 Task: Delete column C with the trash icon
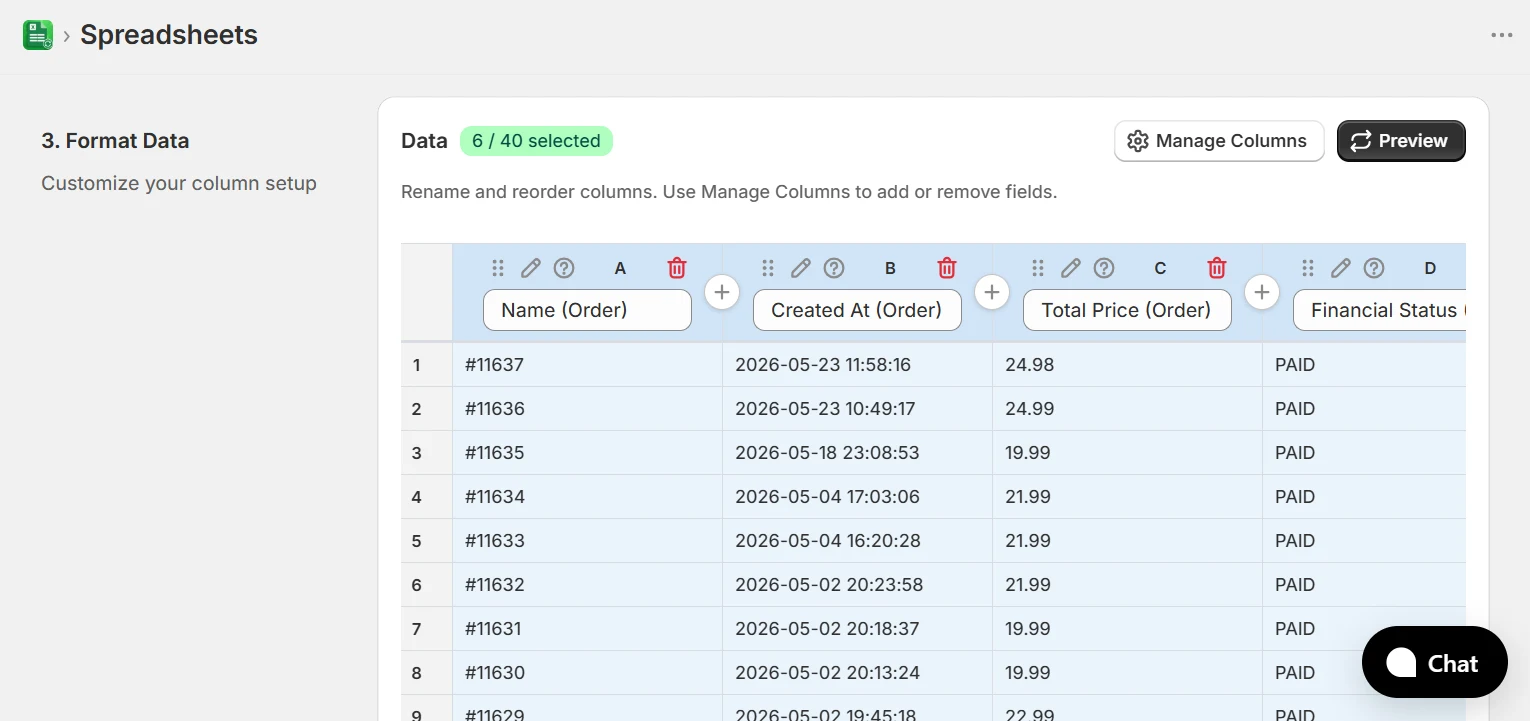click(1217, 268)
